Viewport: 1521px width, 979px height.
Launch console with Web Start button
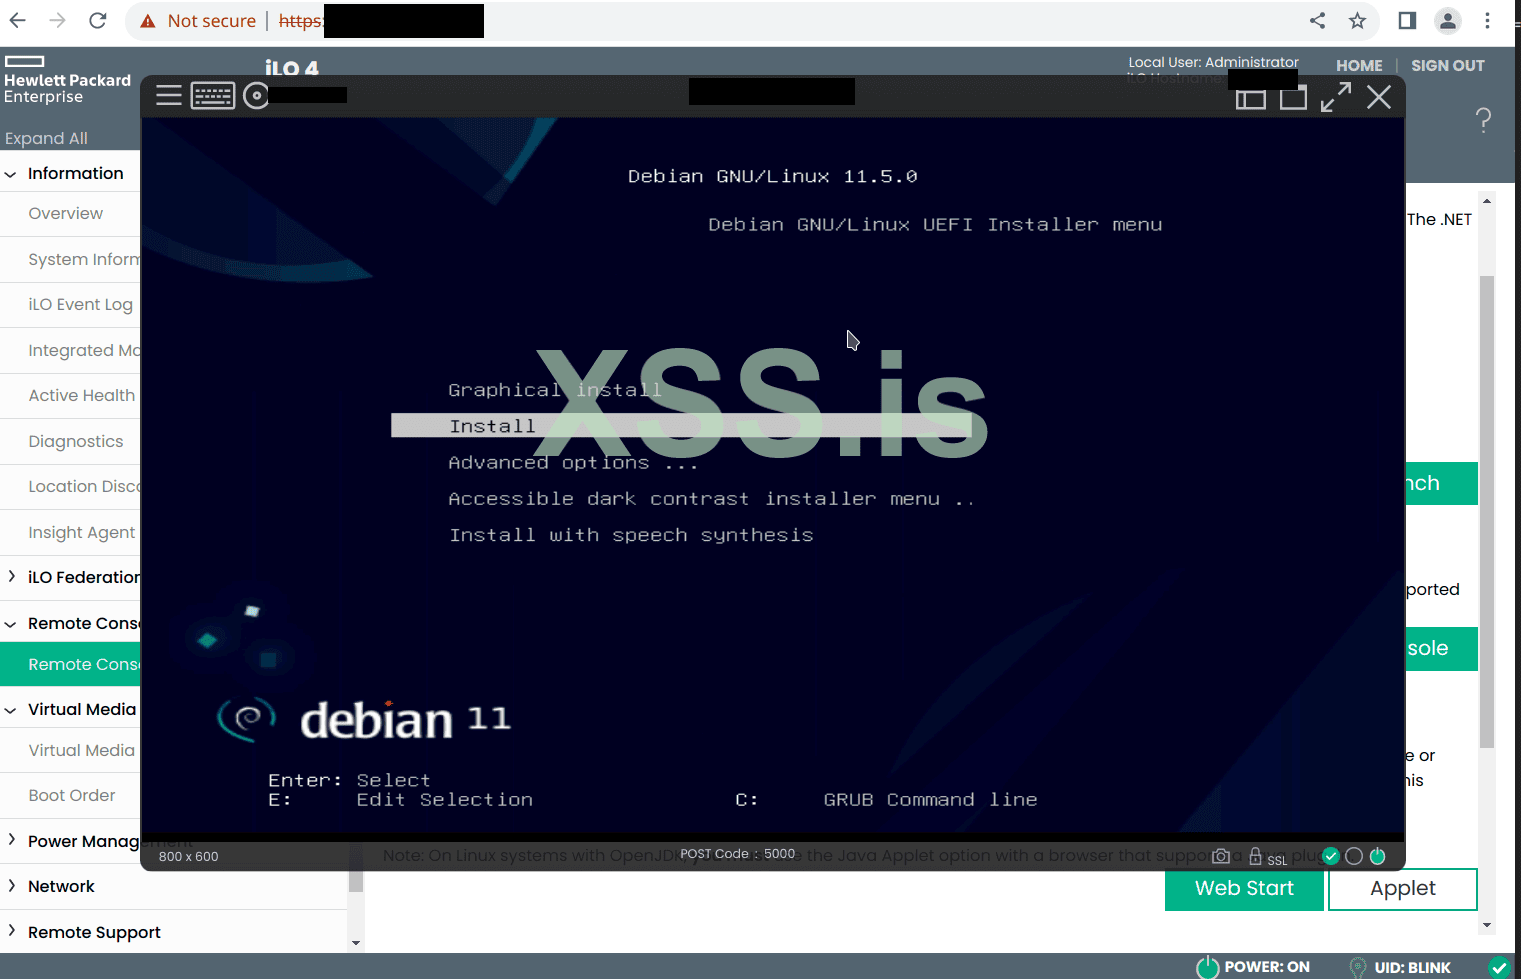[x=1244, y=889]
